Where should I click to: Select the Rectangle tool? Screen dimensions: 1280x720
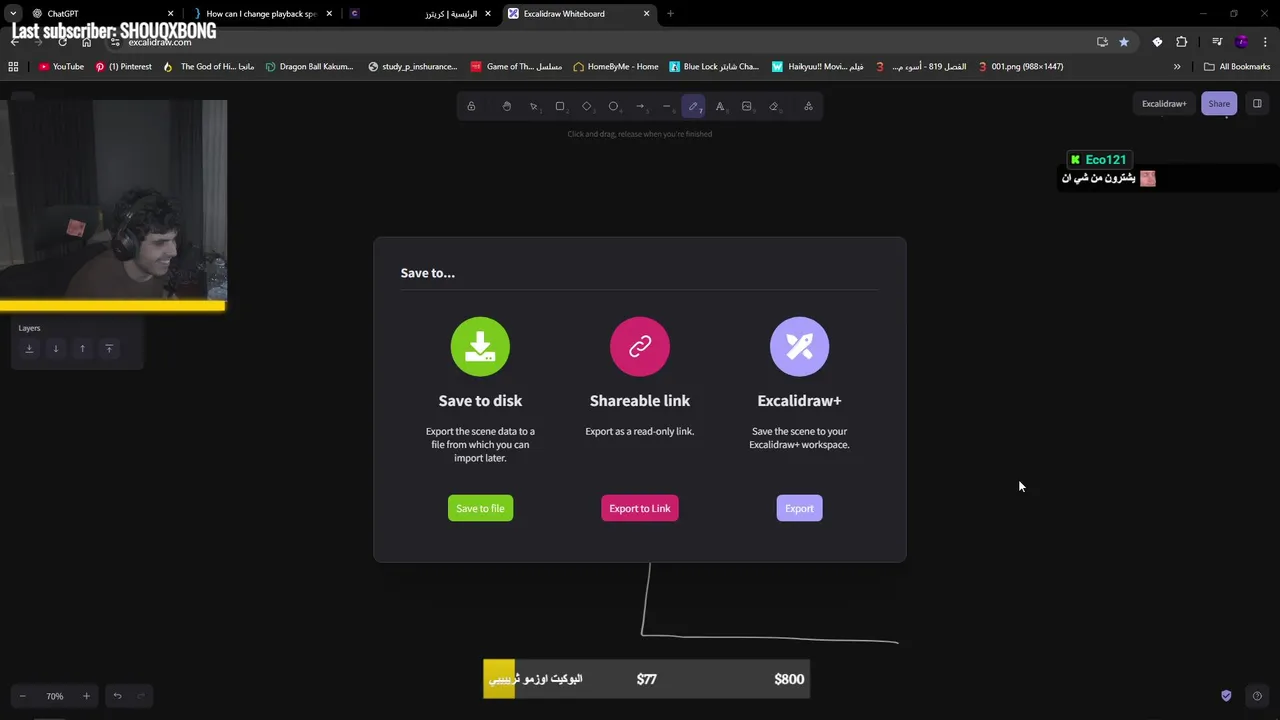560,106
